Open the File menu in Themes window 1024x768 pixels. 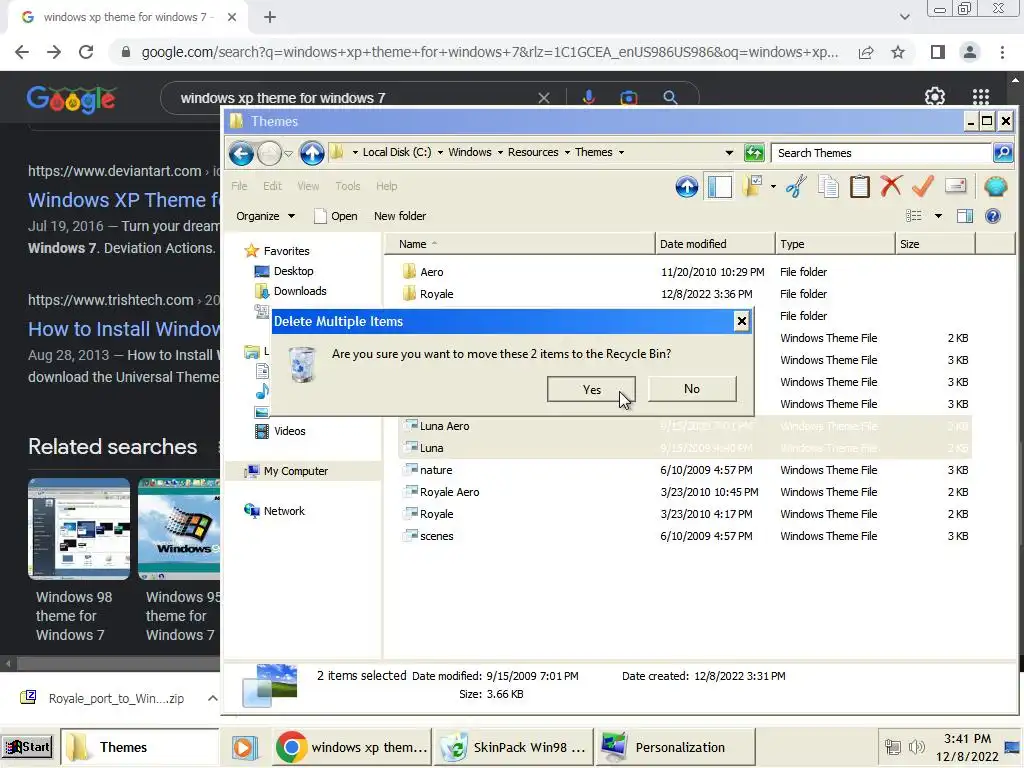tap(239, 186)
